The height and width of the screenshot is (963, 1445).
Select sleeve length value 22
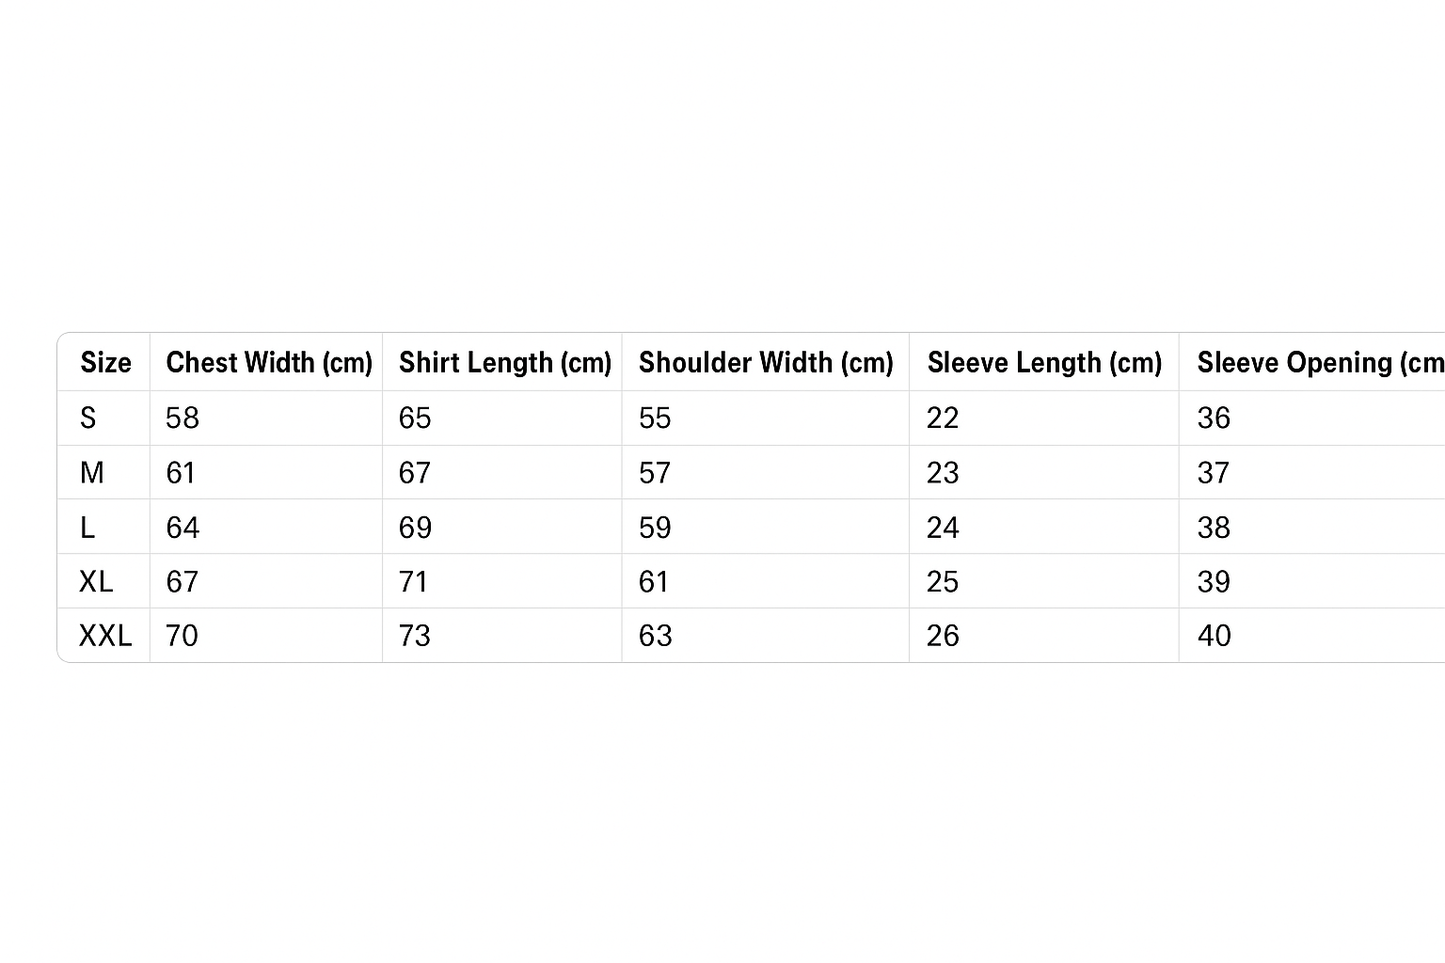(x=942, y=418)
